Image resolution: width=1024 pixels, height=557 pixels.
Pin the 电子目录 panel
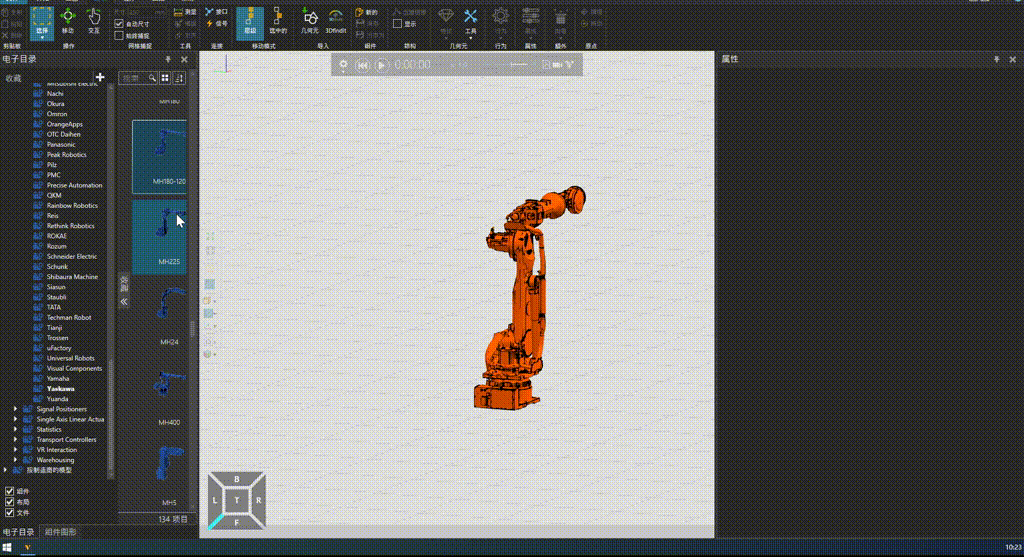click(x=168, y=59)
